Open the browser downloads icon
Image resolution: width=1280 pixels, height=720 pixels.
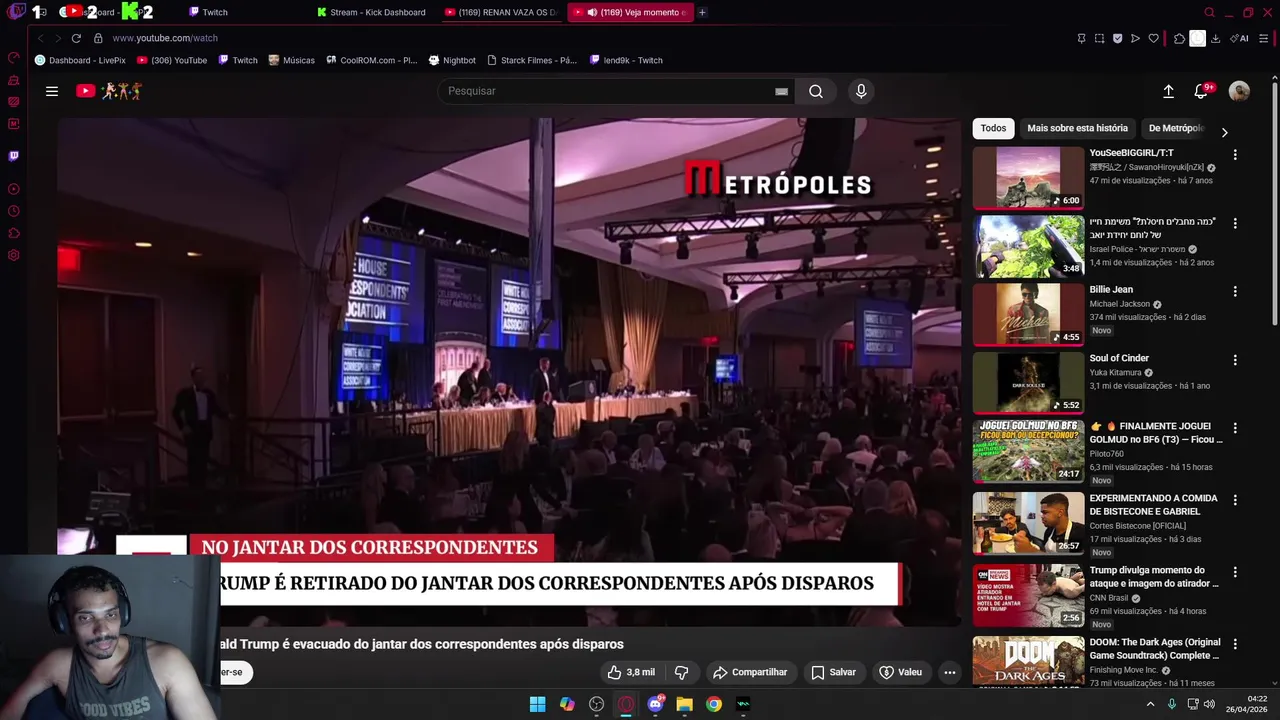coord(1215,38)
